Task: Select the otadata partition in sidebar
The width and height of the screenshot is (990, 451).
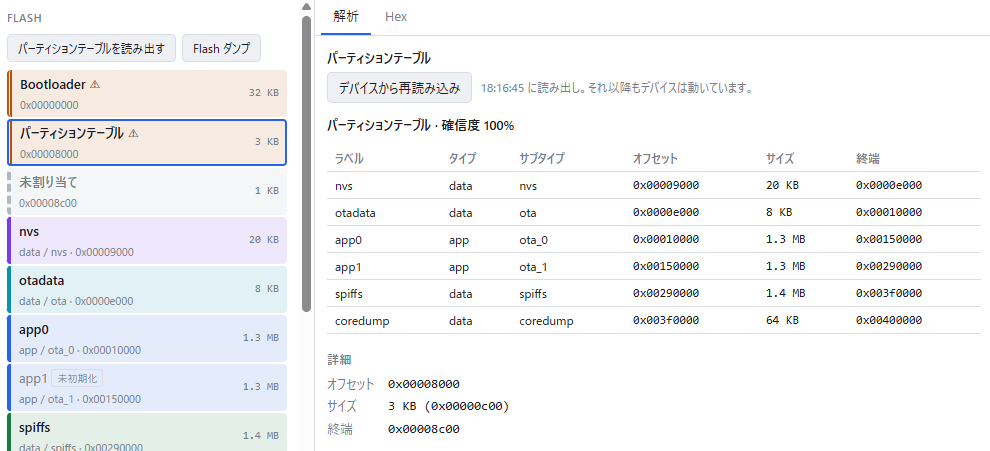Action: (x=146, y=289)
